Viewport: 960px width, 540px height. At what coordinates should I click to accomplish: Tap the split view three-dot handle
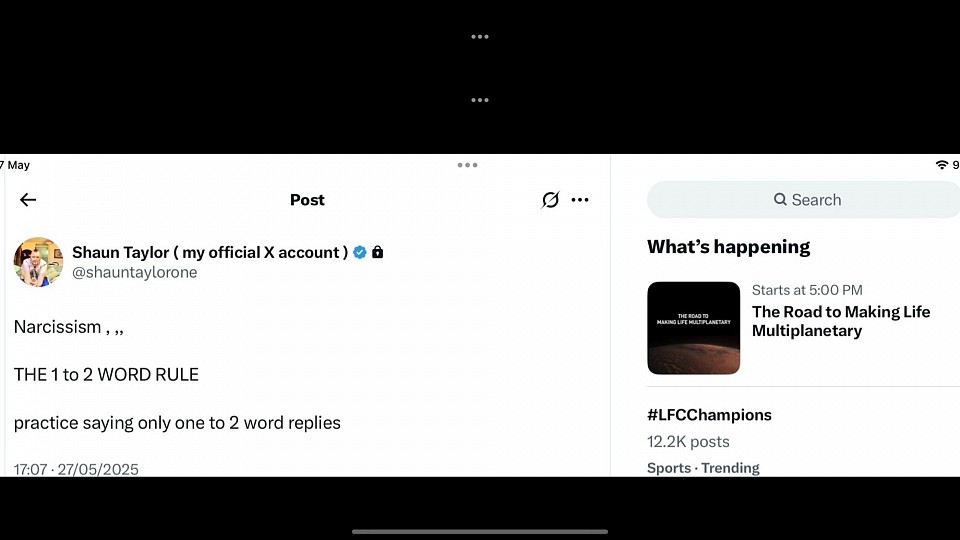tap(467, 165)
